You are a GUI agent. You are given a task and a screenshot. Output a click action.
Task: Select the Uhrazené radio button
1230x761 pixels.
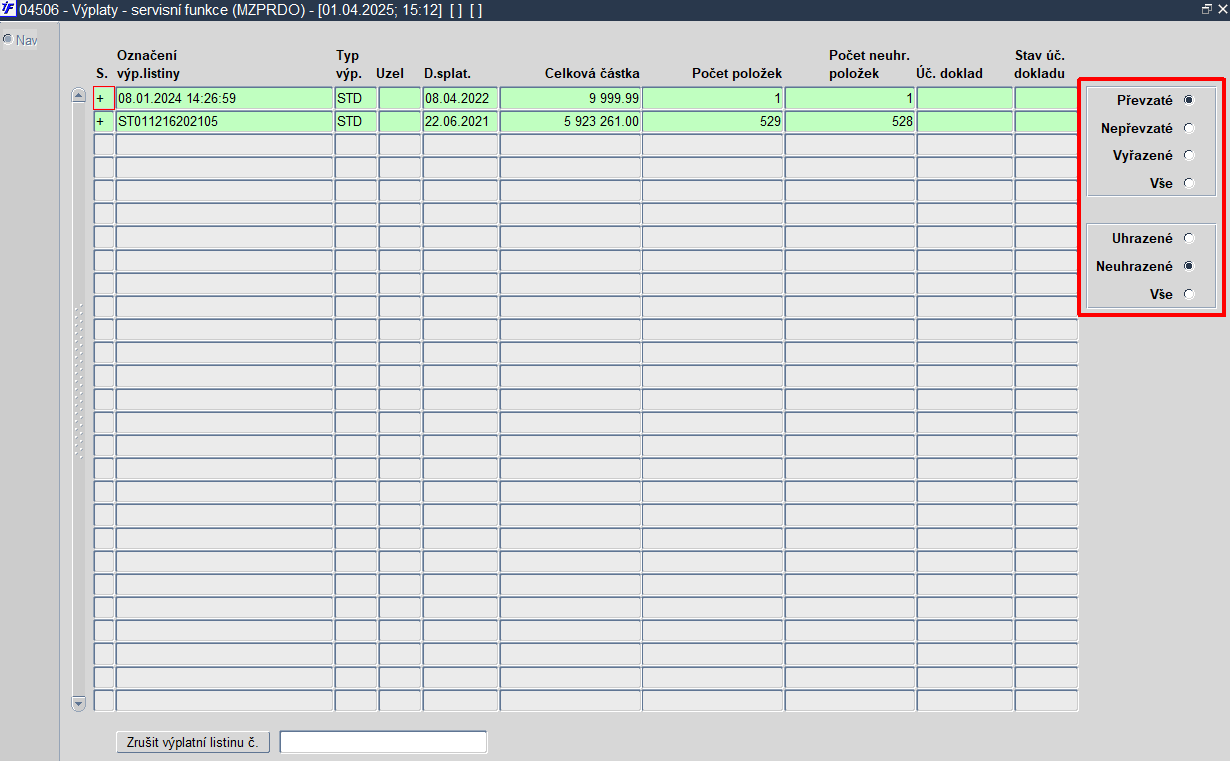click(1189, 238)
